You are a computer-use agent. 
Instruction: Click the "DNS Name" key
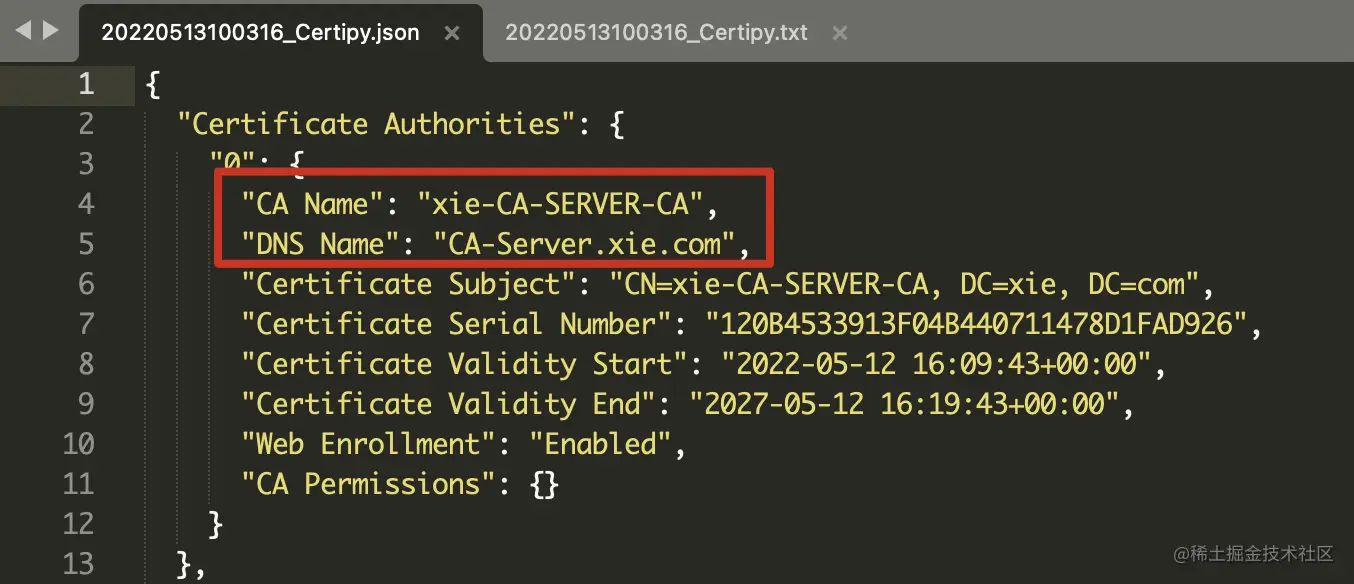pyautogui.click(x=321, y=244)
